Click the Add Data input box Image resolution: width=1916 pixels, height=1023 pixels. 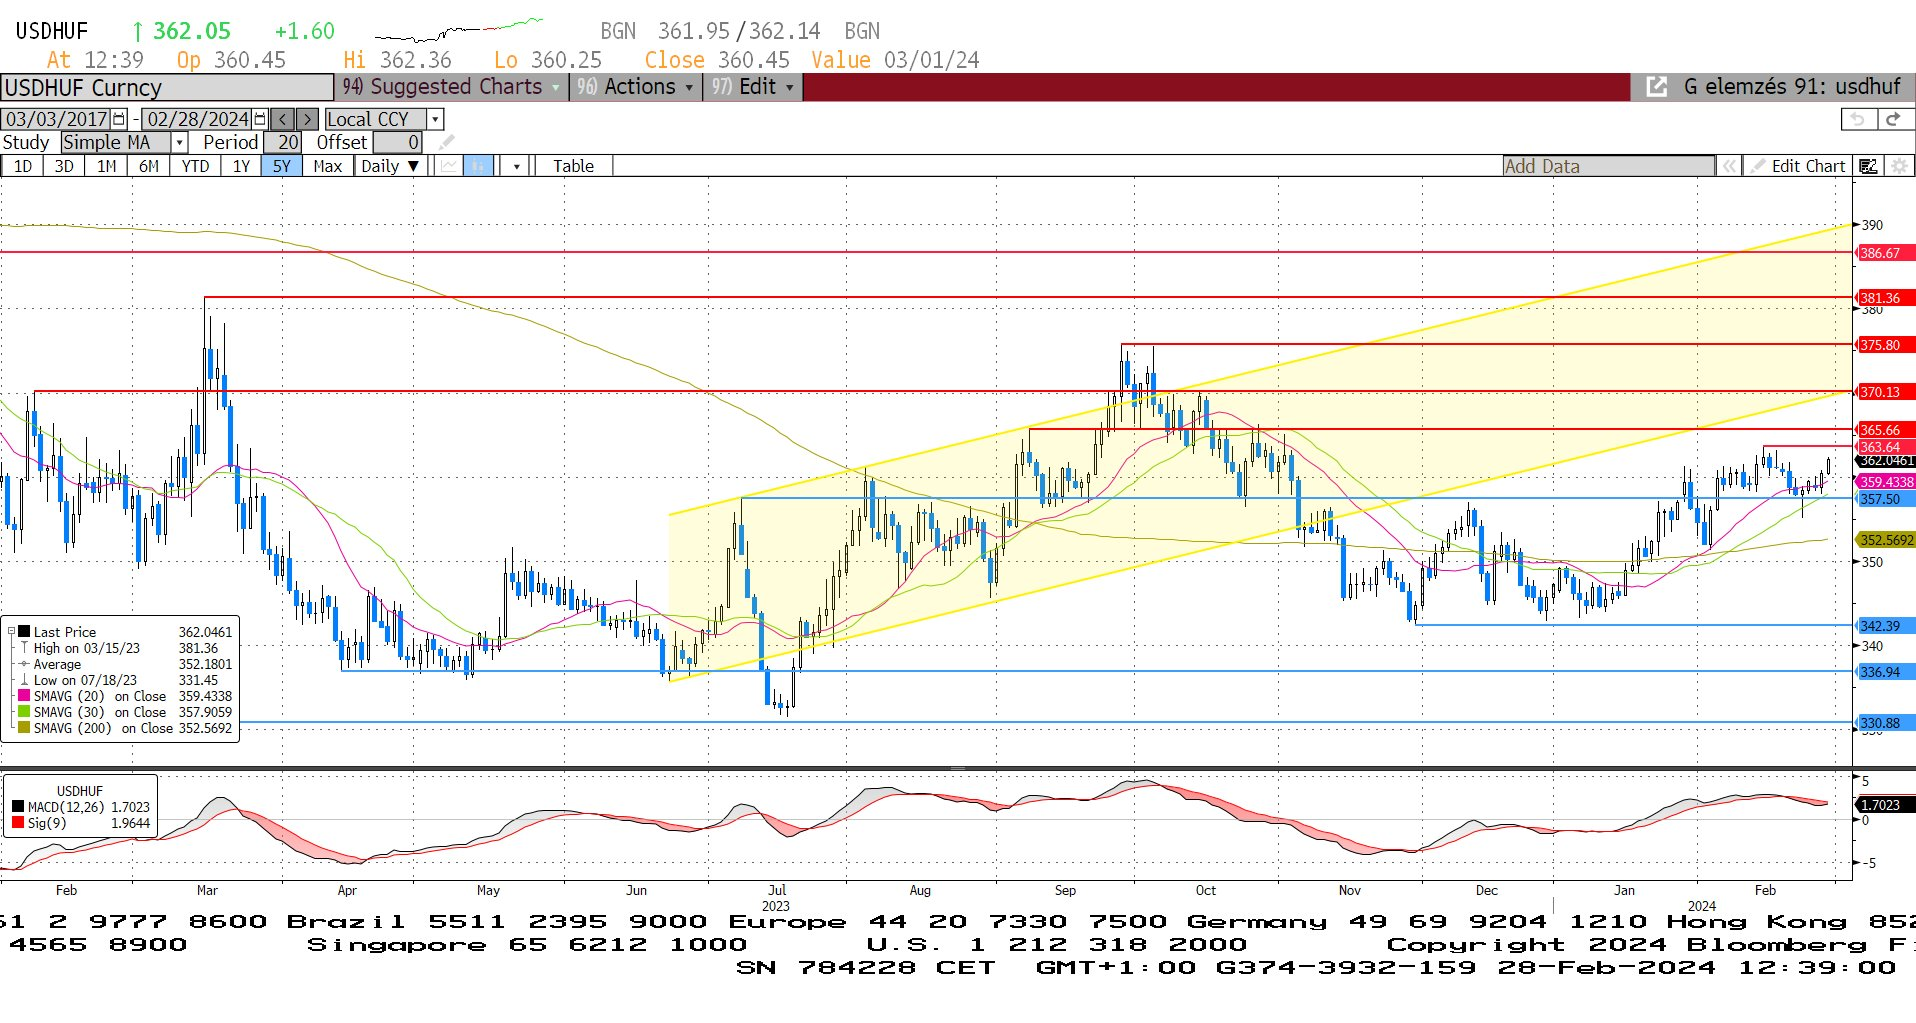coord(1608,166)
